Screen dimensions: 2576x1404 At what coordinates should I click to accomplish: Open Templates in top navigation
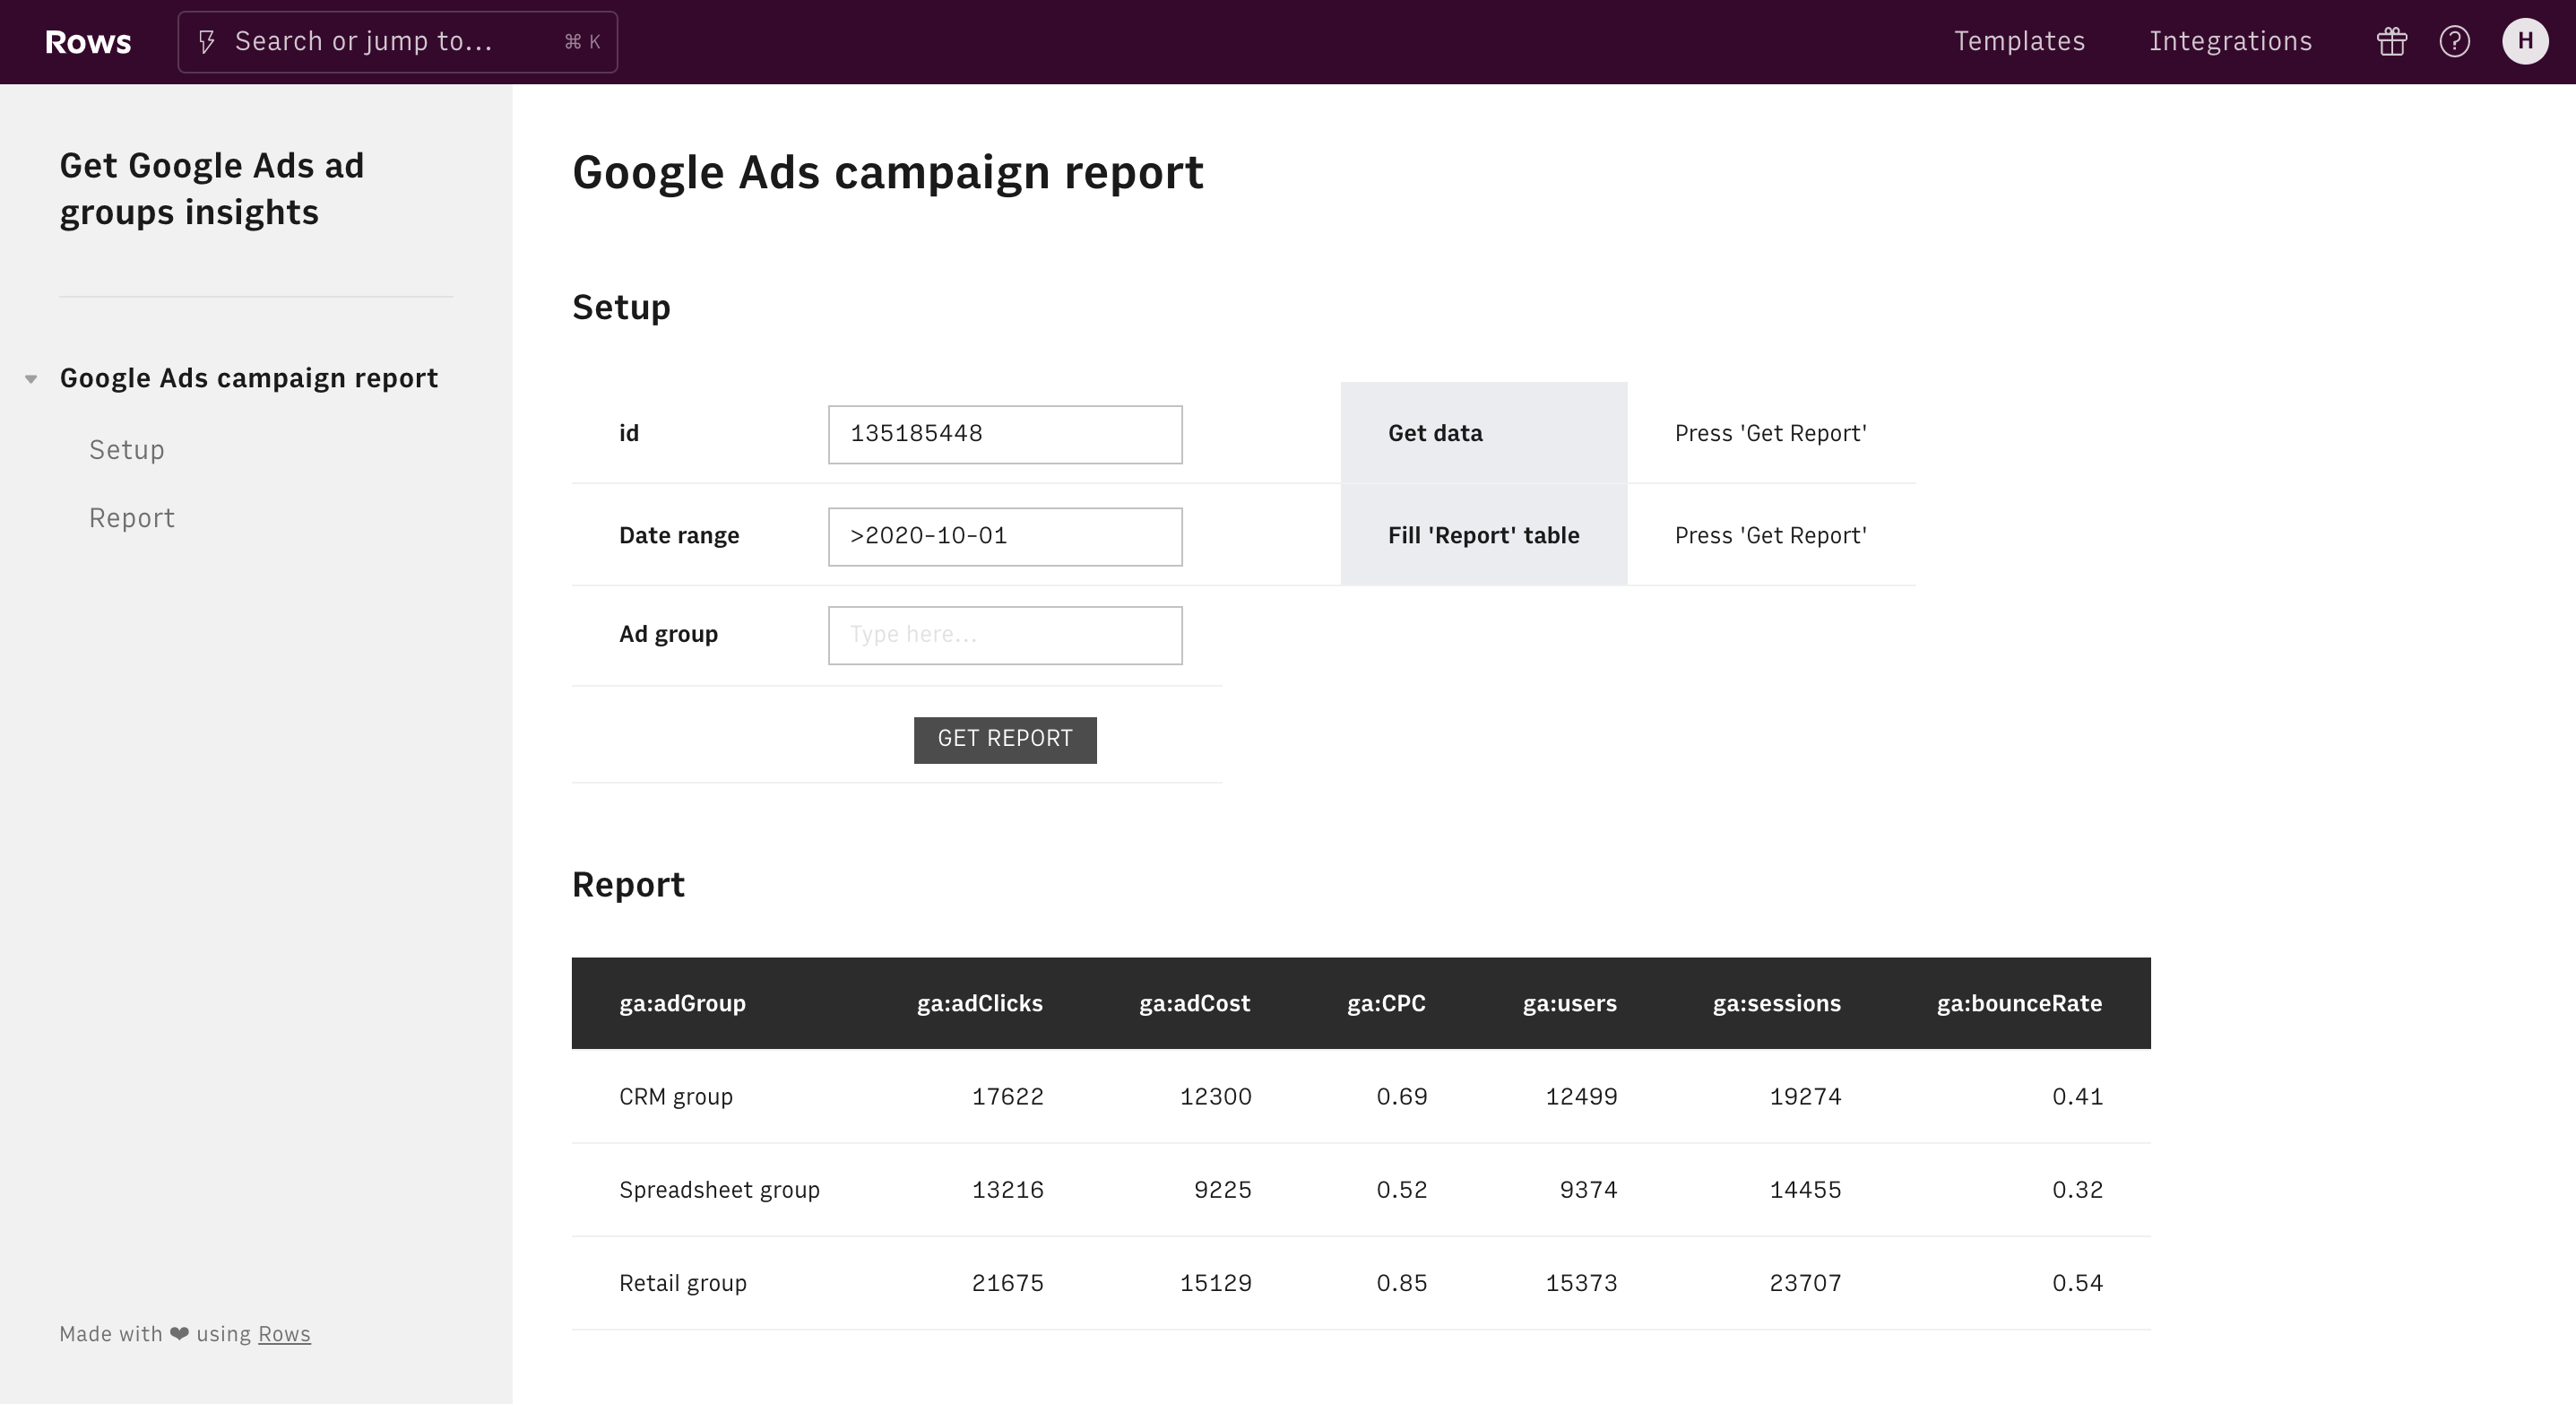coord(2019,42)
